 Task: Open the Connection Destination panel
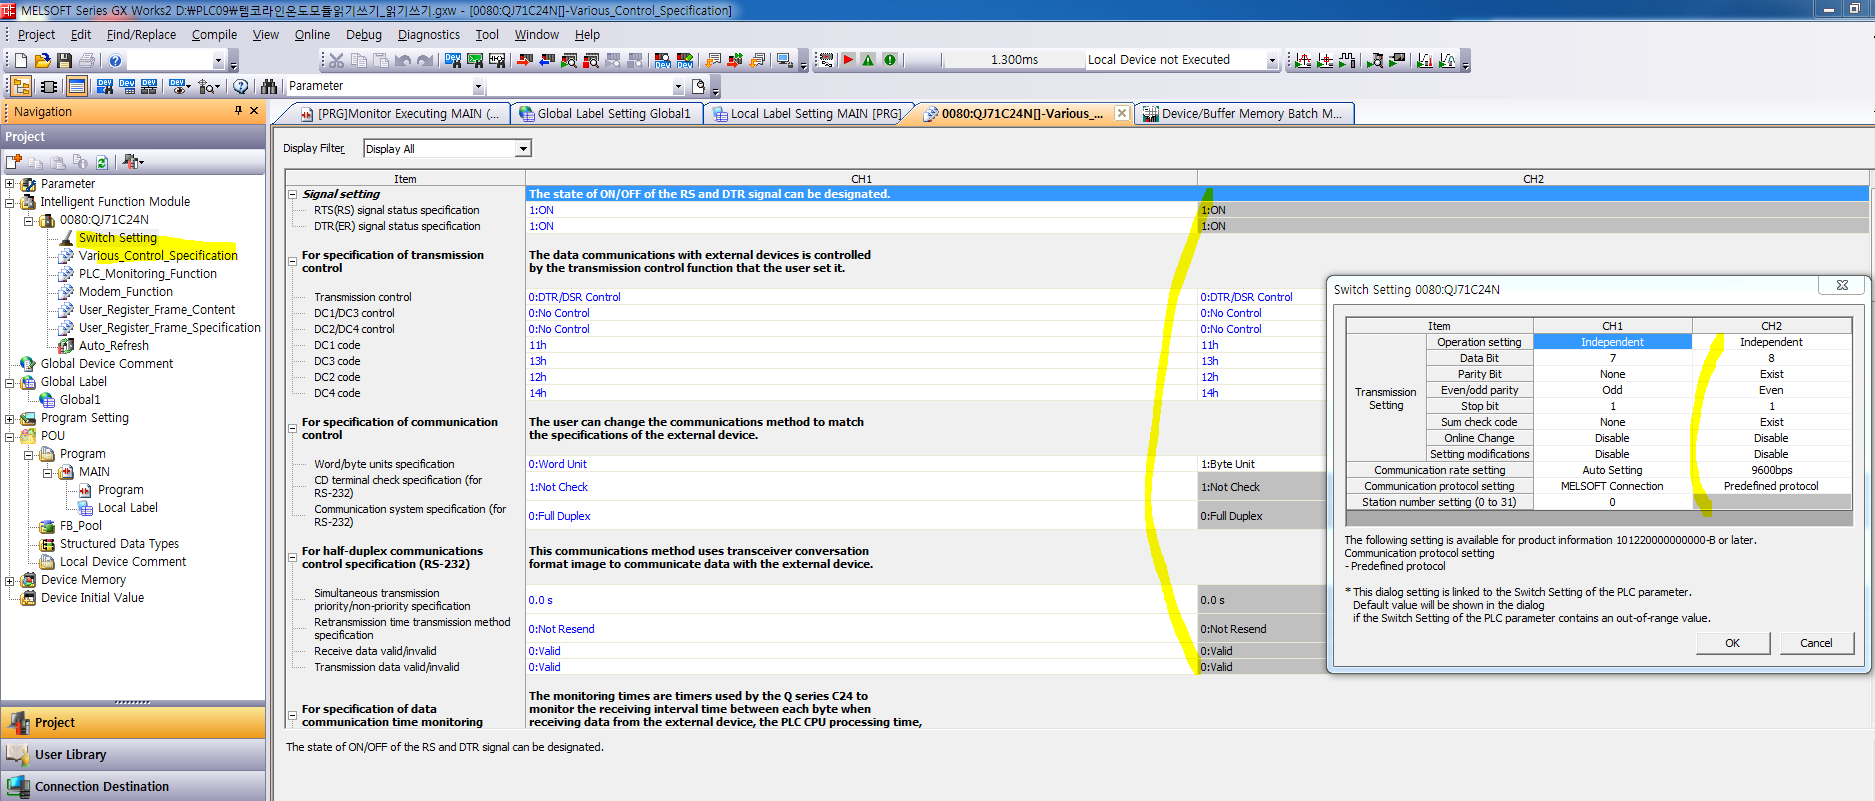[133, 786]
